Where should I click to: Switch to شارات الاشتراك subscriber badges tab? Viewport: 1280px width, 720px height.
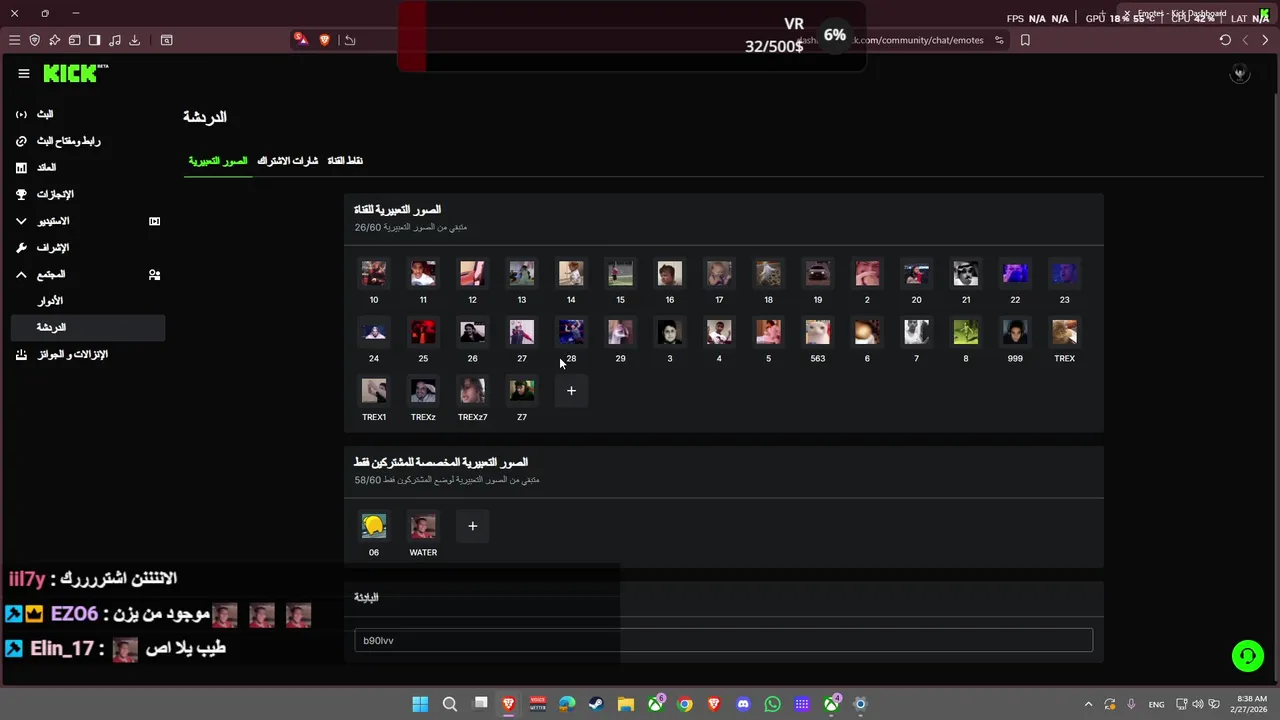(288, 161)
